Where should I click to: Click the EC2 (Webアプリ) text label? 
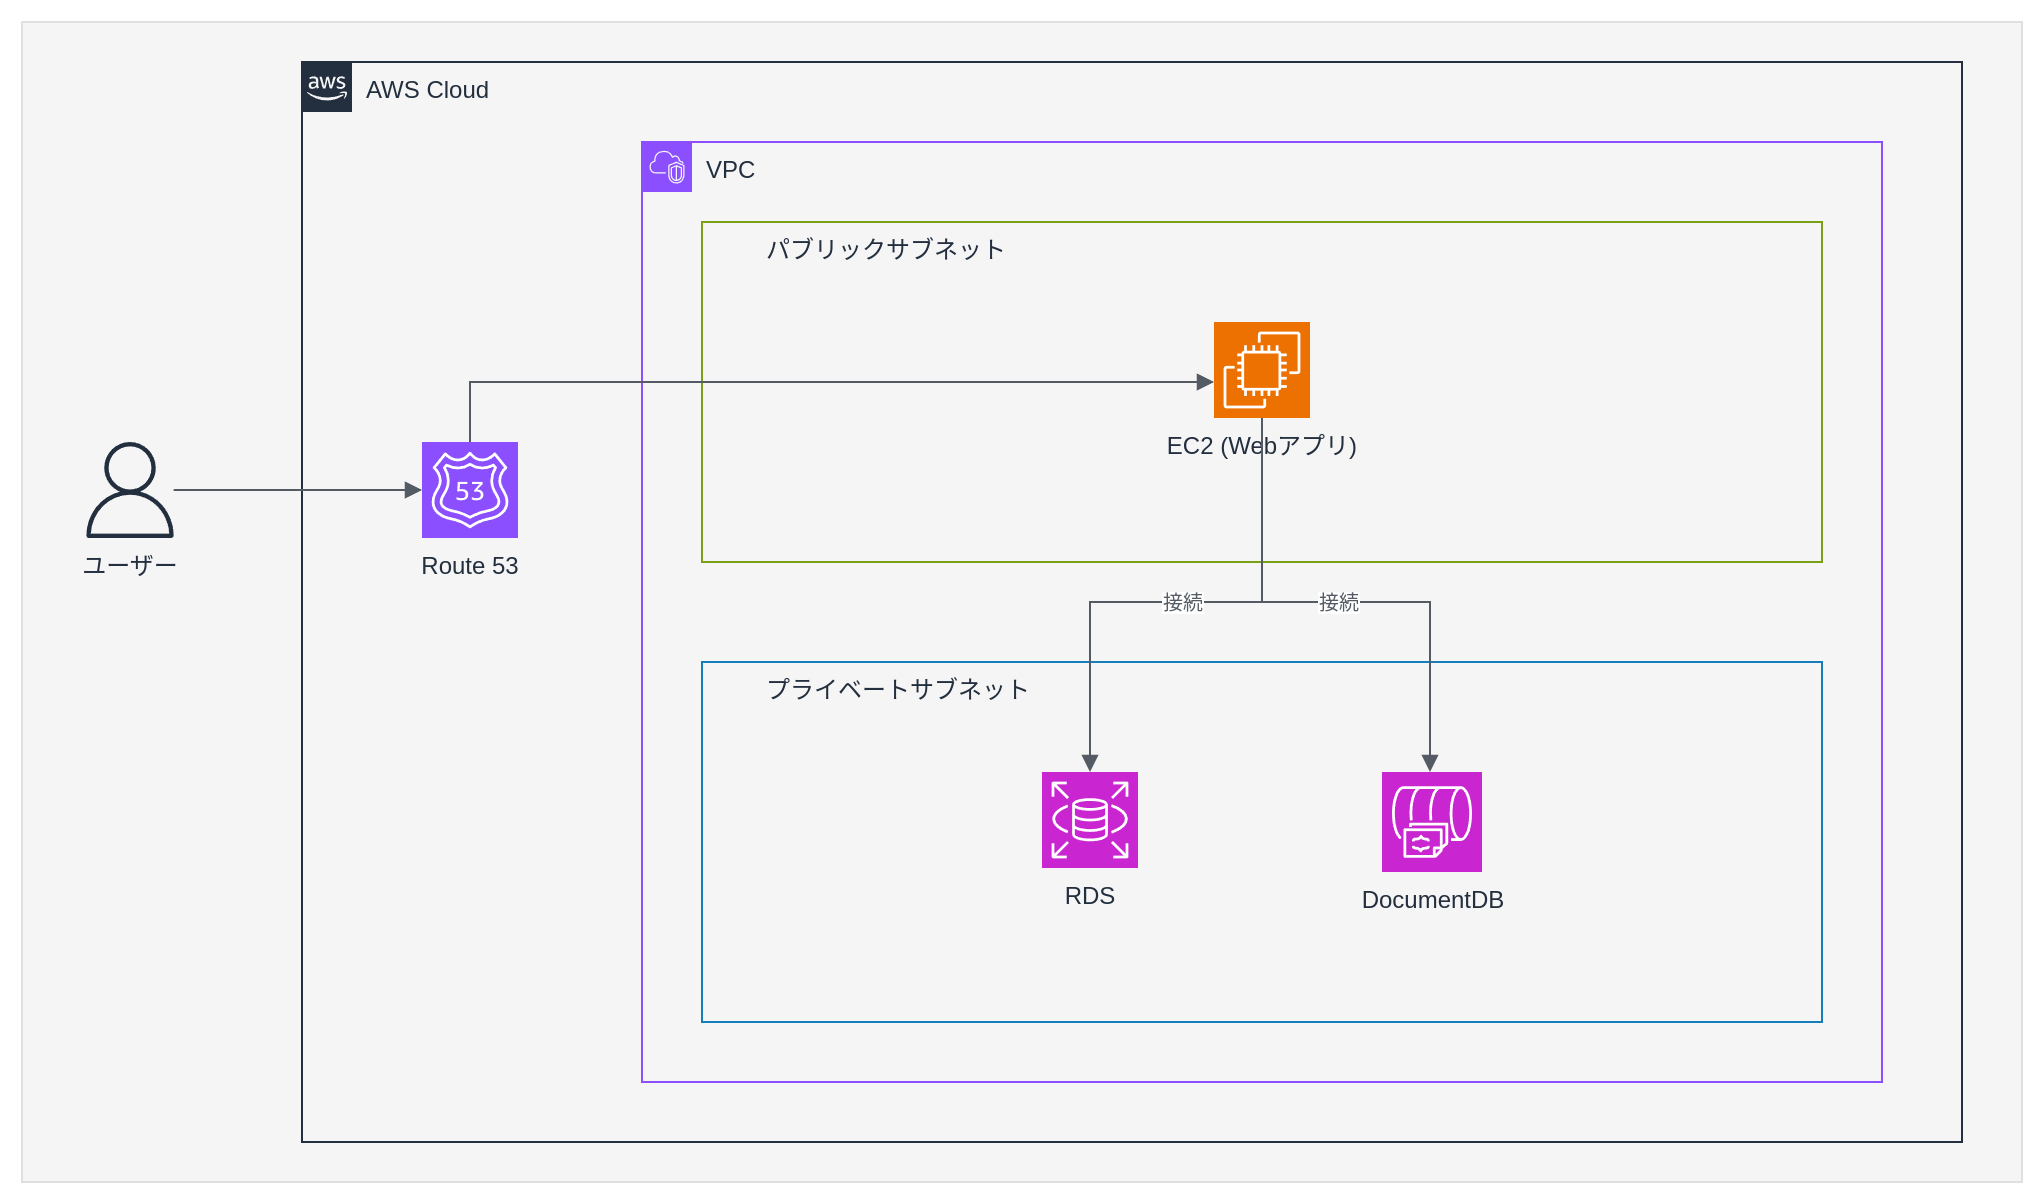pyautogui.click(x=1261, y=446)
